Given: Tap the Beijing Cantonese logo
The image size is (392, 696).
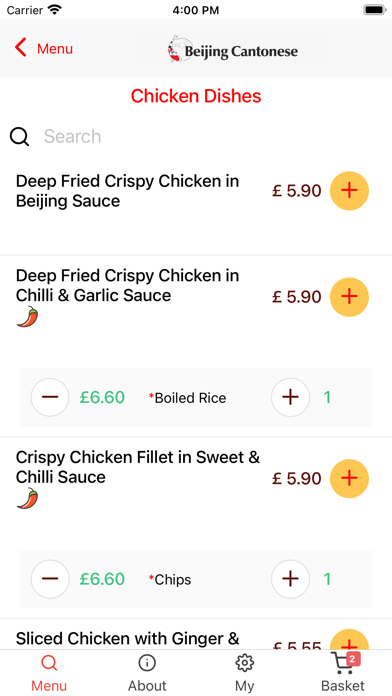Looking at the screenshot, I should point(233,49).
